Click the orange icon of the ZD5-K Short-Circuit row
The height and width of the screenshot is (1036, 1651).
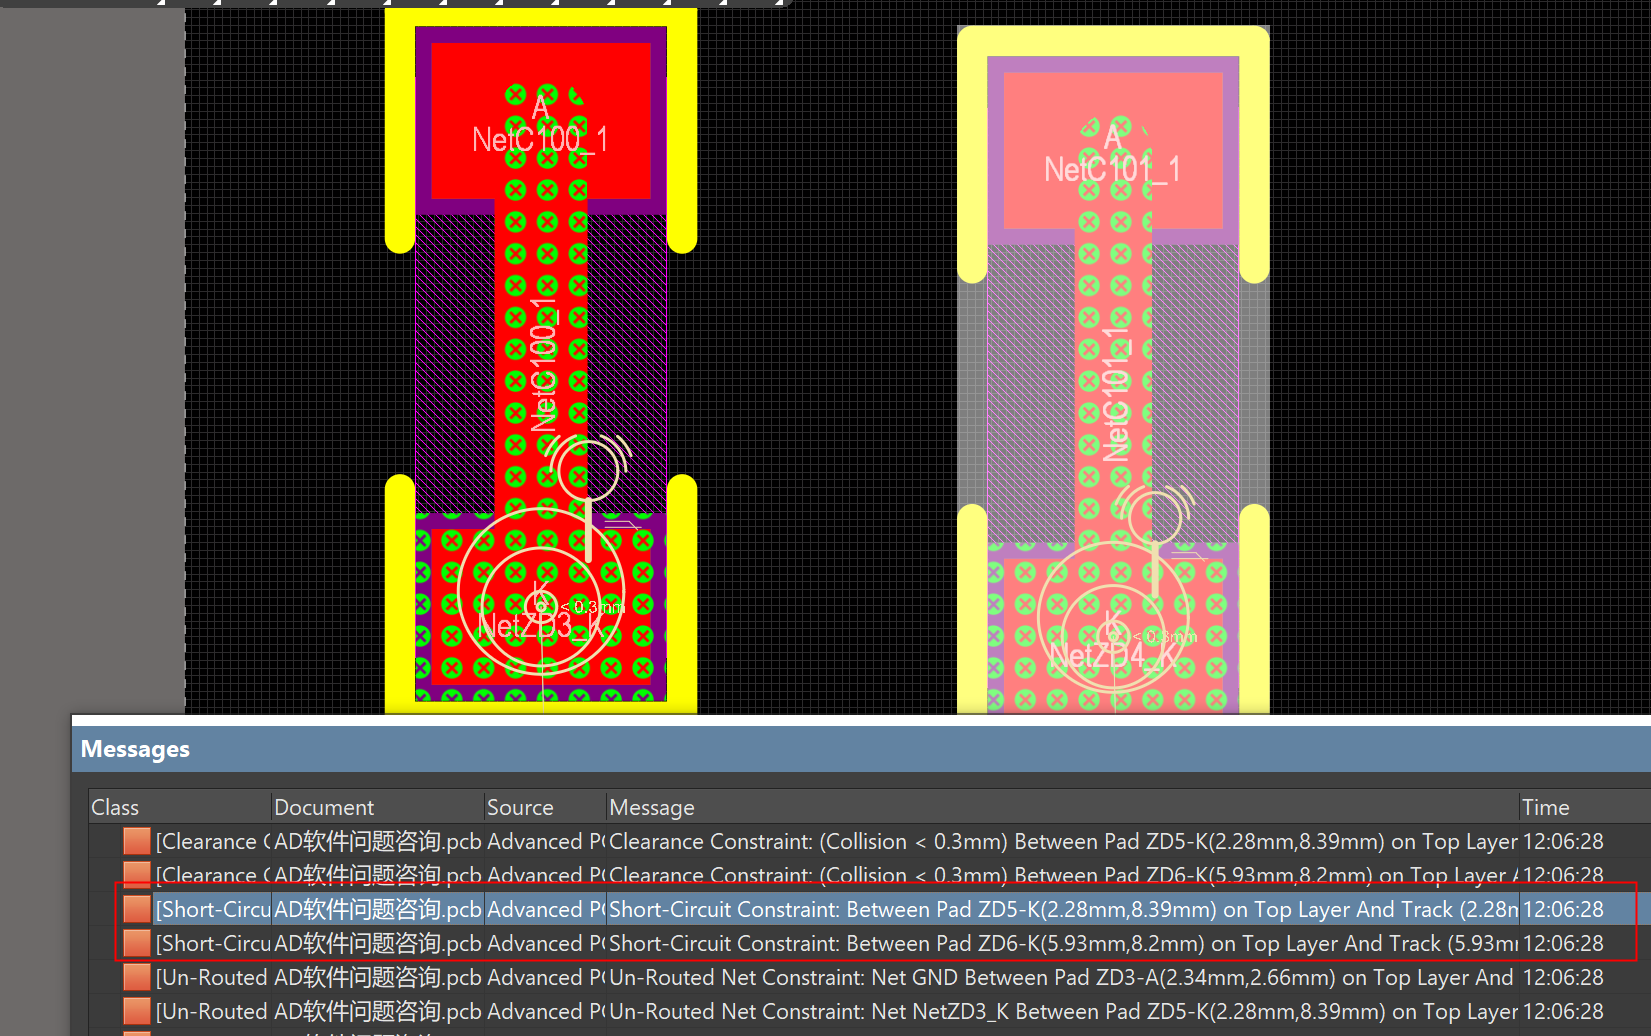point(137,909)
